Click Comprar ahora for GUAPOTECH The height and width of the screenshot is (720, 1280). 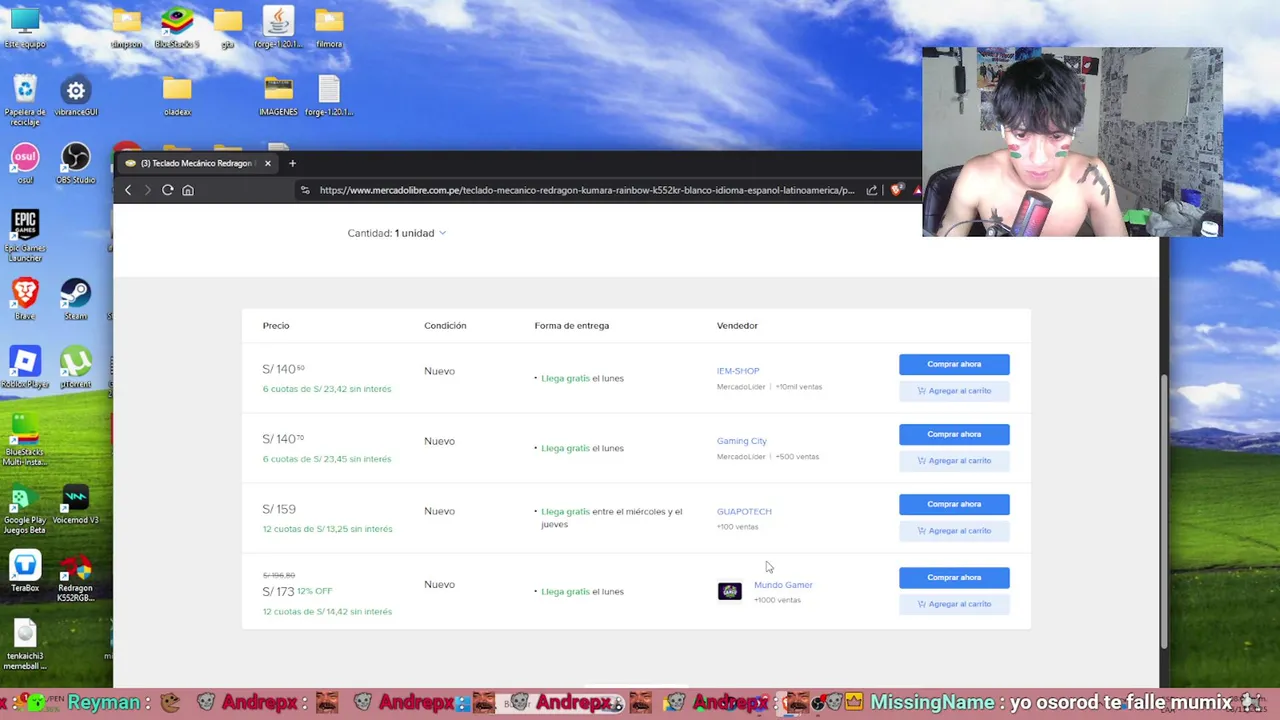coord(954,504)
